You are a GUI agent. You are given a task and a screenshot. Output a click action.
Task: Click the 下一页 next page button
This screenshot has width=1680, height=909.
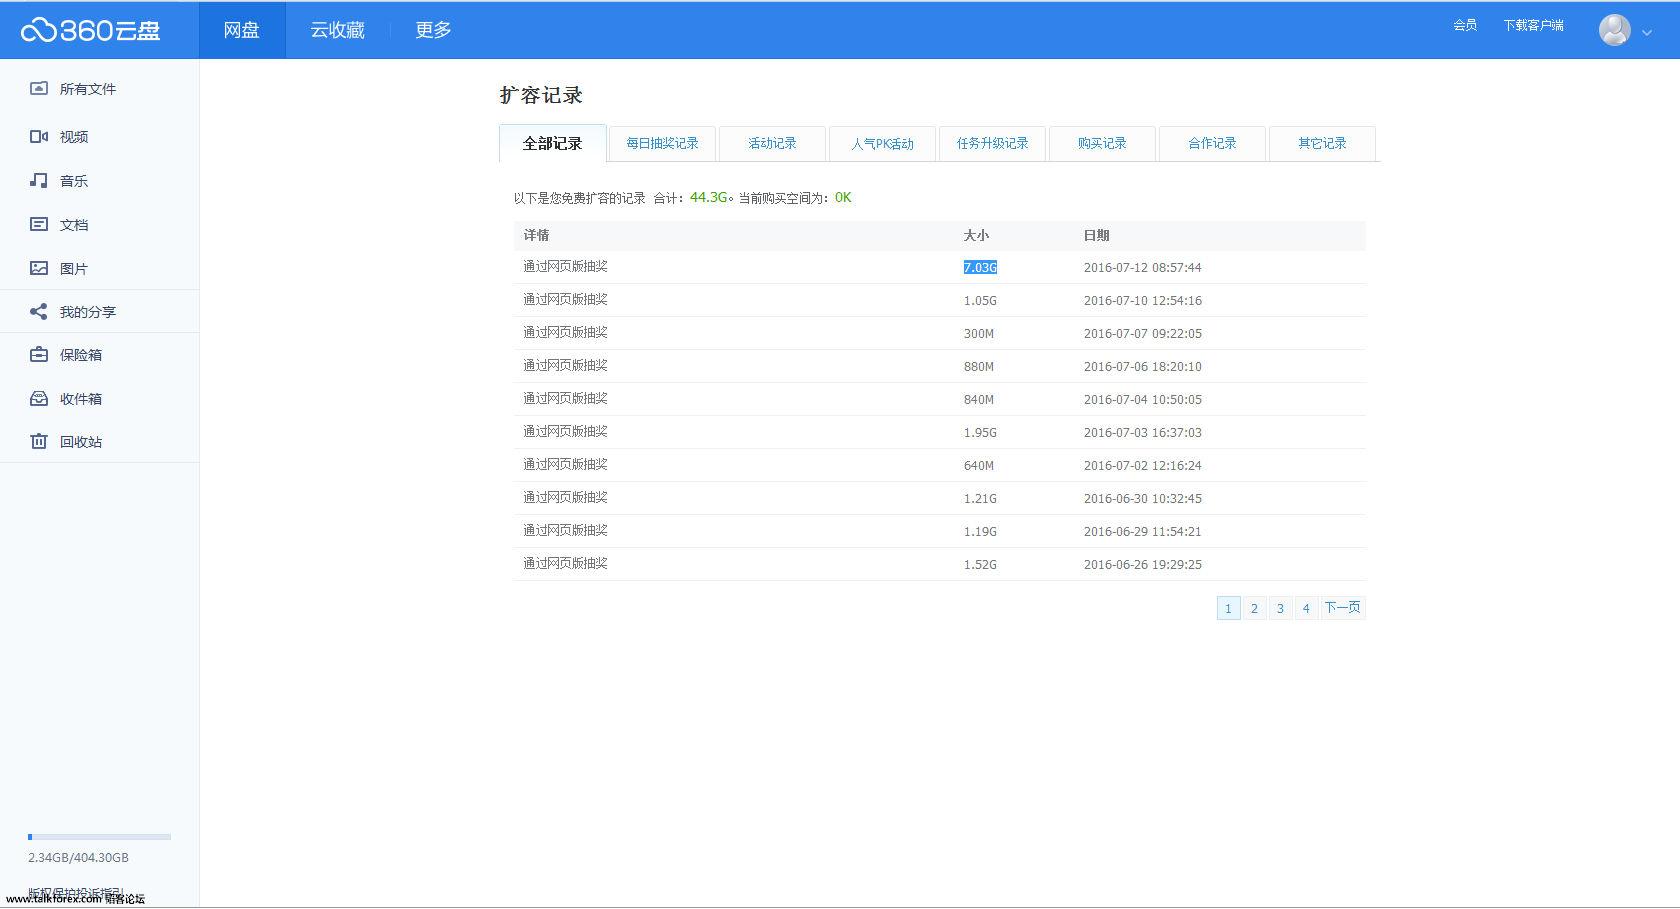pos(1343,608)
